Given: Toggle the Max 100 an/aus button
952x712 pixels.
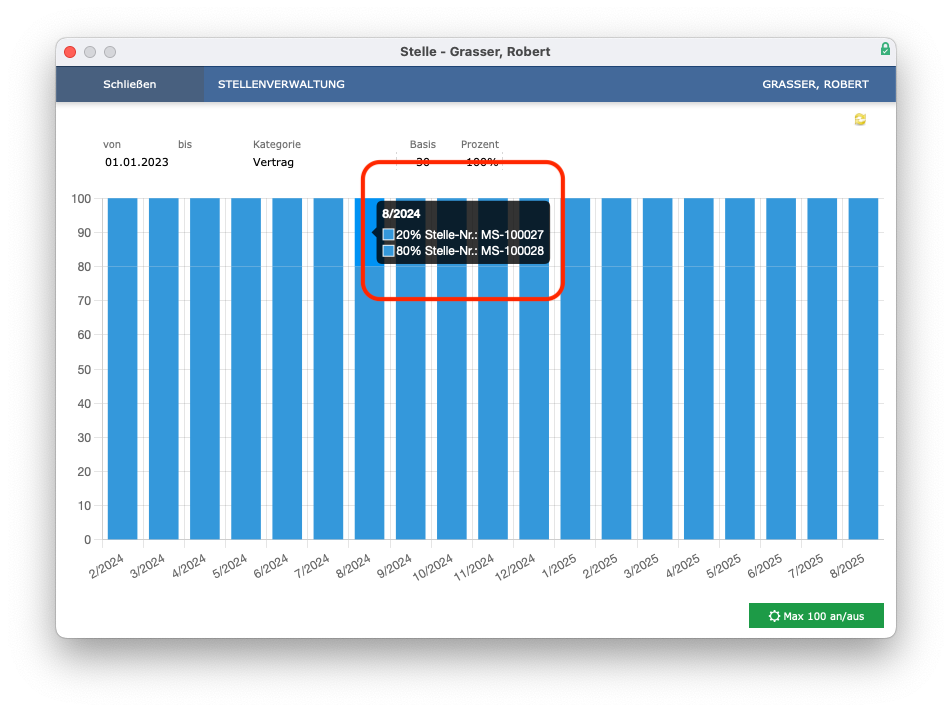Looking at the screenshot, I should (816, 615).
